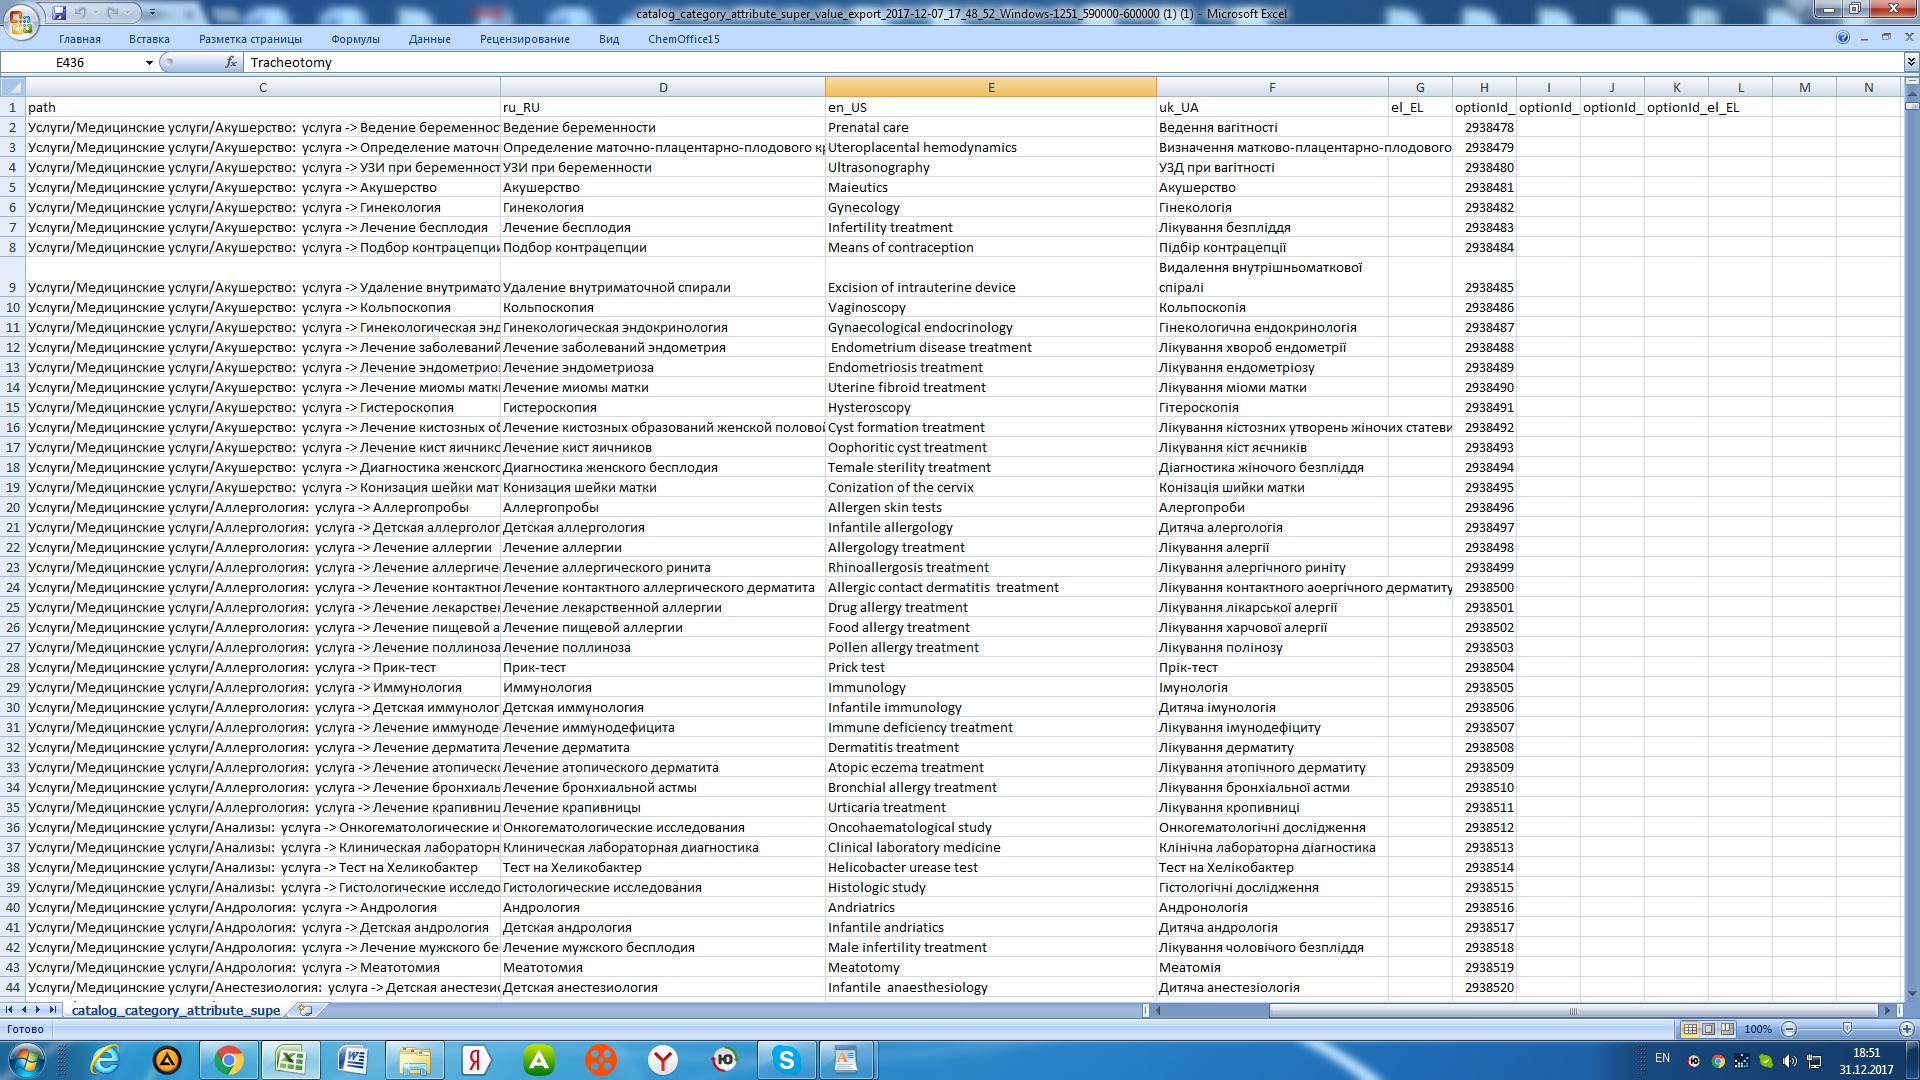Switch to the Формулы tab
The image size is (1920, 1080).
(x=355, y=39)
